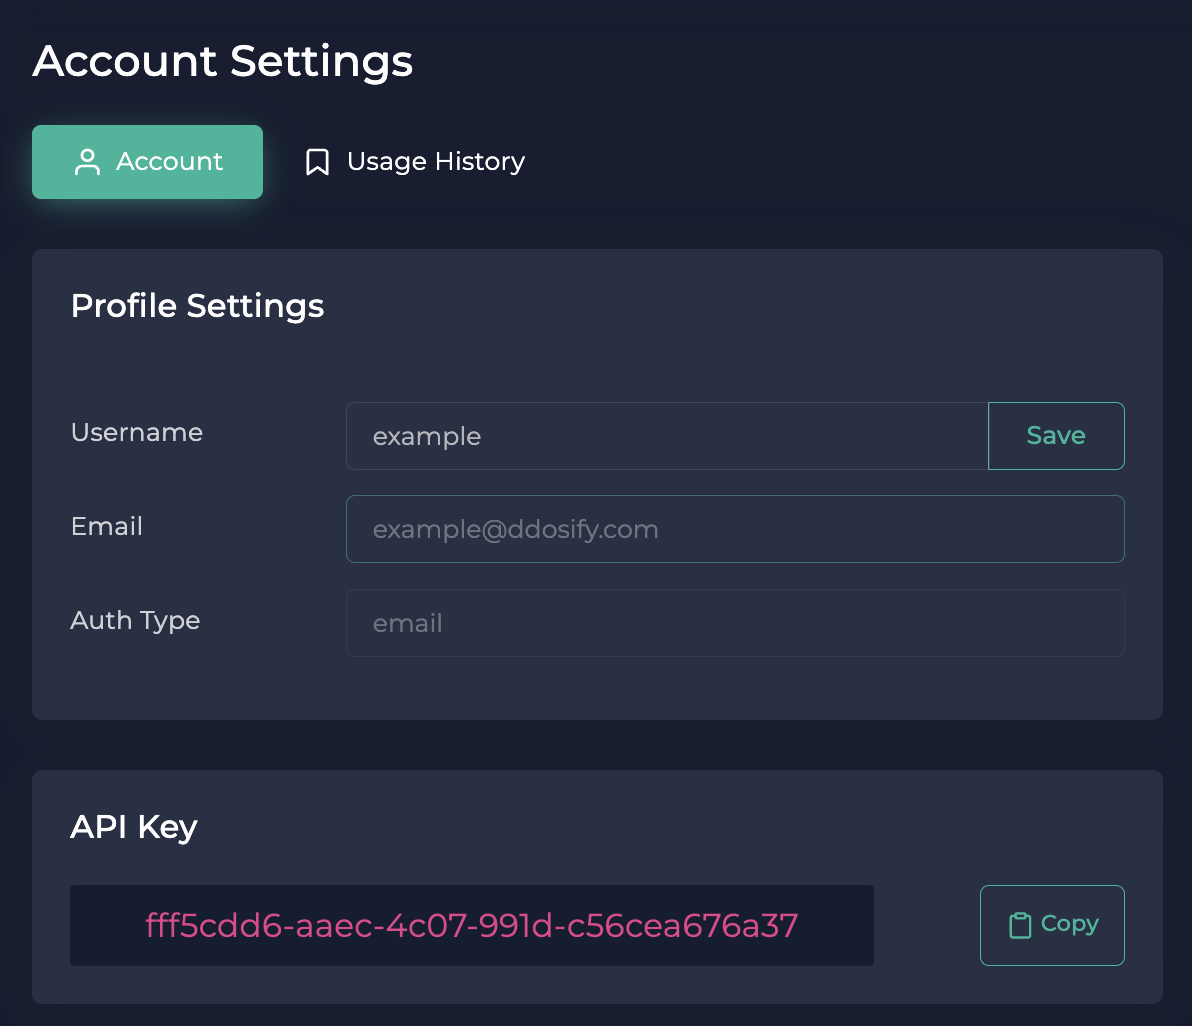1192x1026 pixels.
Task: Click the API Key section heading
Action: [134, 827]
